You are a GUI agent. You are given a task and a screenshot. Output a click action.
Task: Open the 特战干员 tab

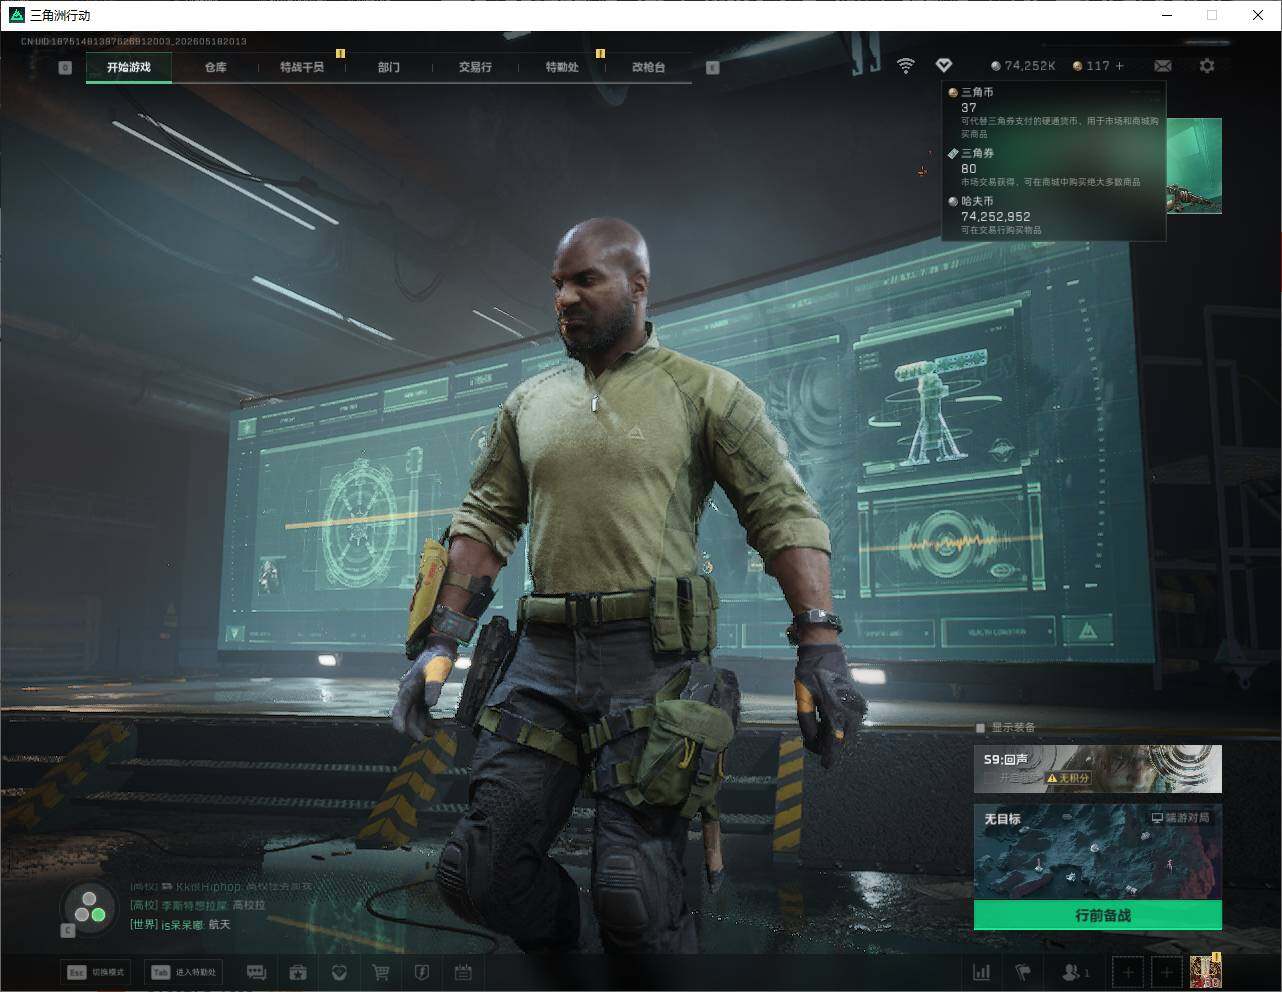click(x=302, y=67)
